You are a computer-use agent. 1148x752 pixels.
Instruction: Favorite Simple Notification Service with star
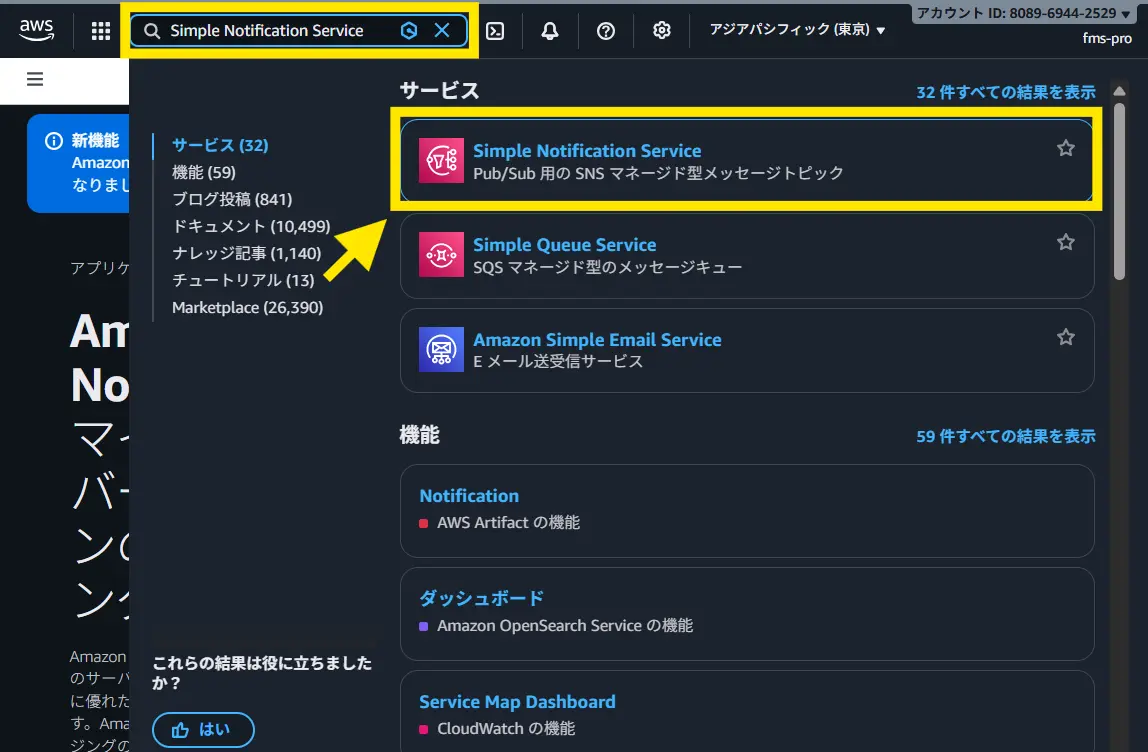(x=1066, y=149)
